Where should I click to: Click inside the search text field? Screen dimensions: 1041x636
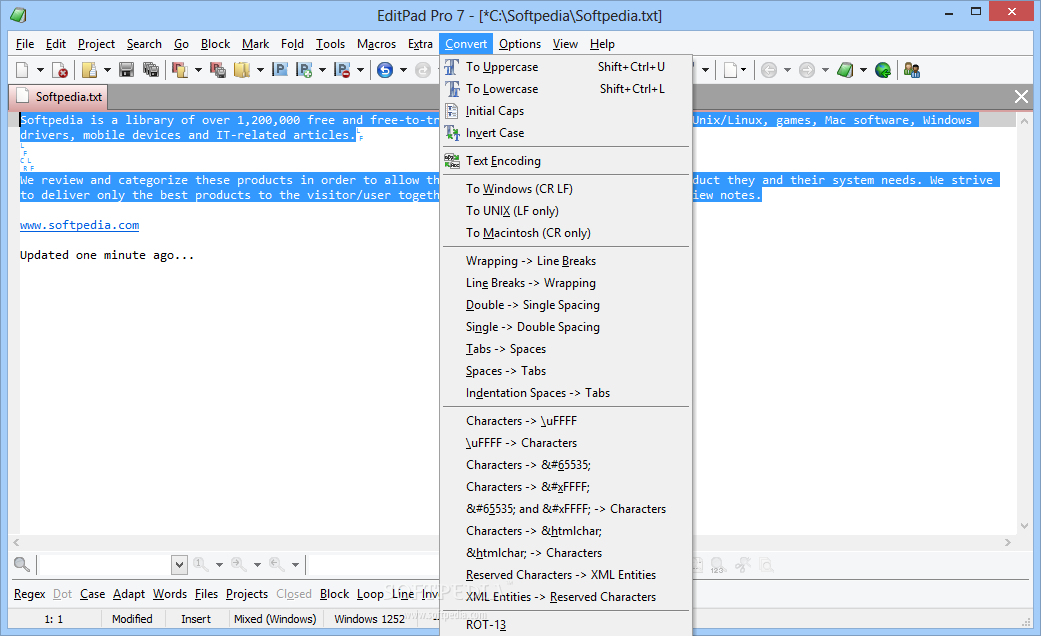105,565
